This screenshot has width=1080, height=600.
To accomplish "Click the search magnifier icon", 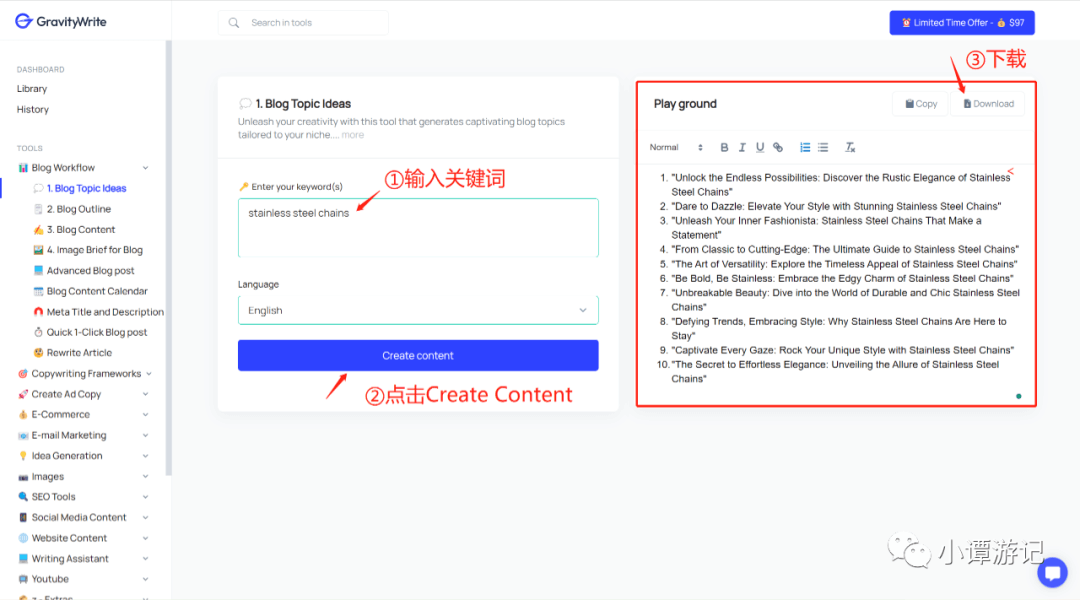I will click(x=234, y=23).
